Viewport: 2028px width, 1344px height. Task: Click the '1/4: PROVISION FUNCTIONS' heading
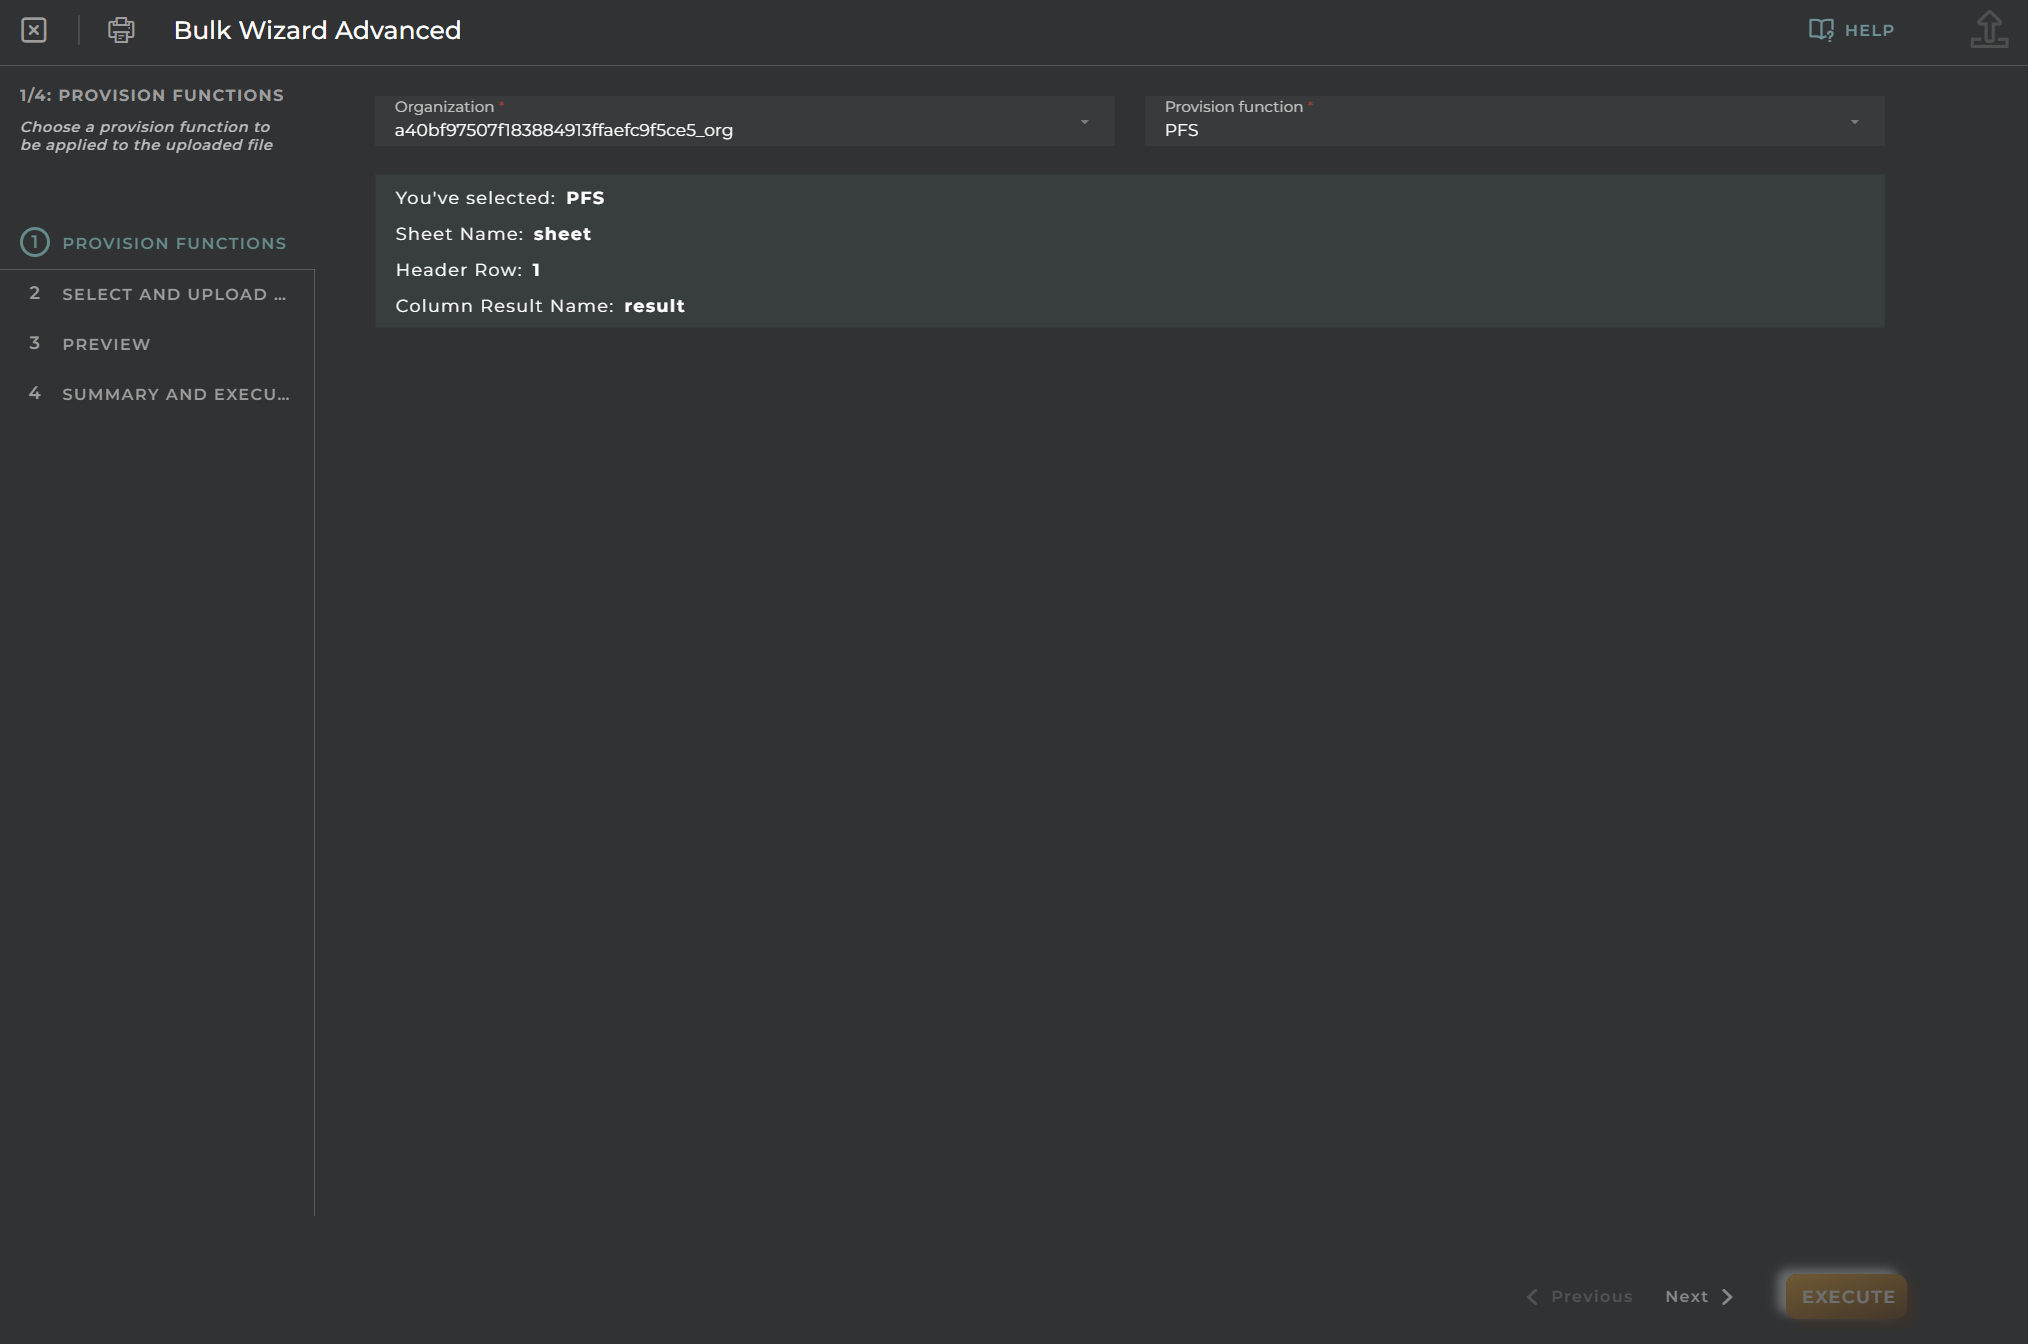152,95
